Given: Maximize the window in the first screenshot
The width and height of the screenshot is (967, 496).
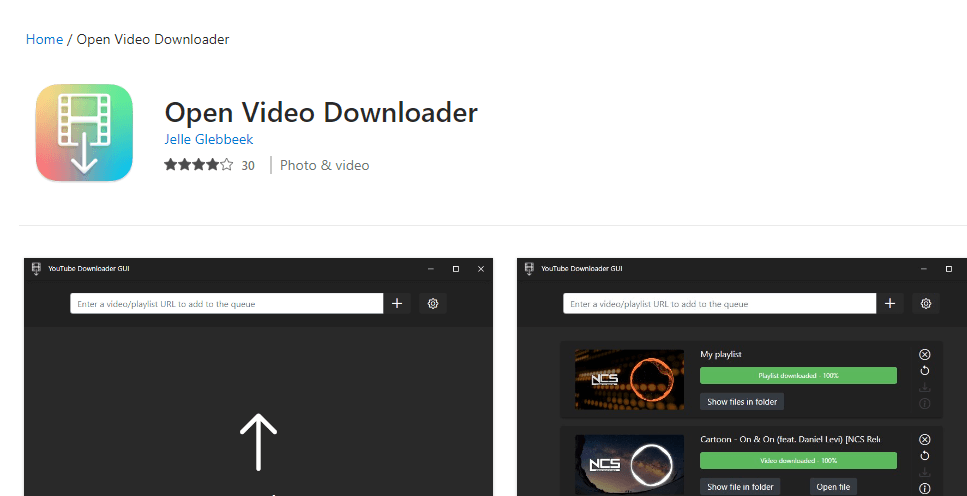Looking at the screenshot, I should click(456, 269).
